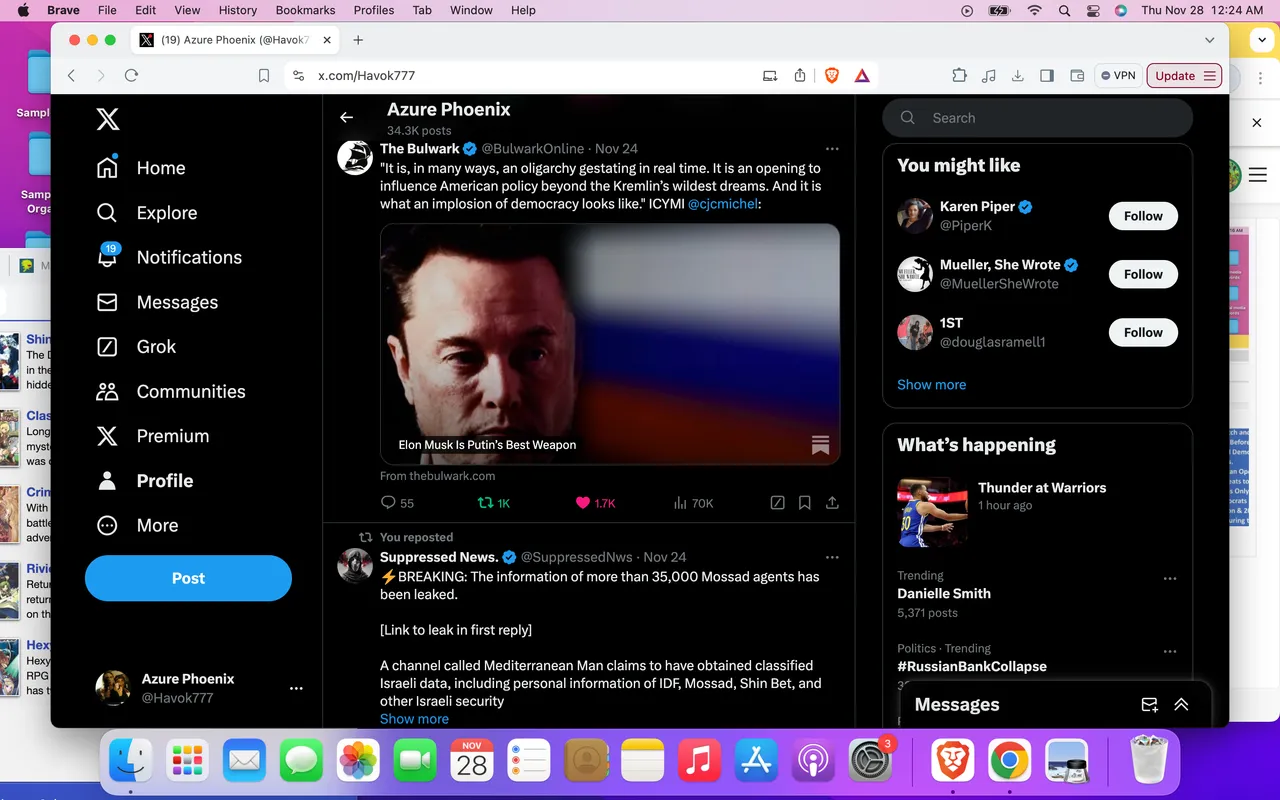Open options for Danielle Smith trend
1280x800 pixels.
(x=1170, y=579)
